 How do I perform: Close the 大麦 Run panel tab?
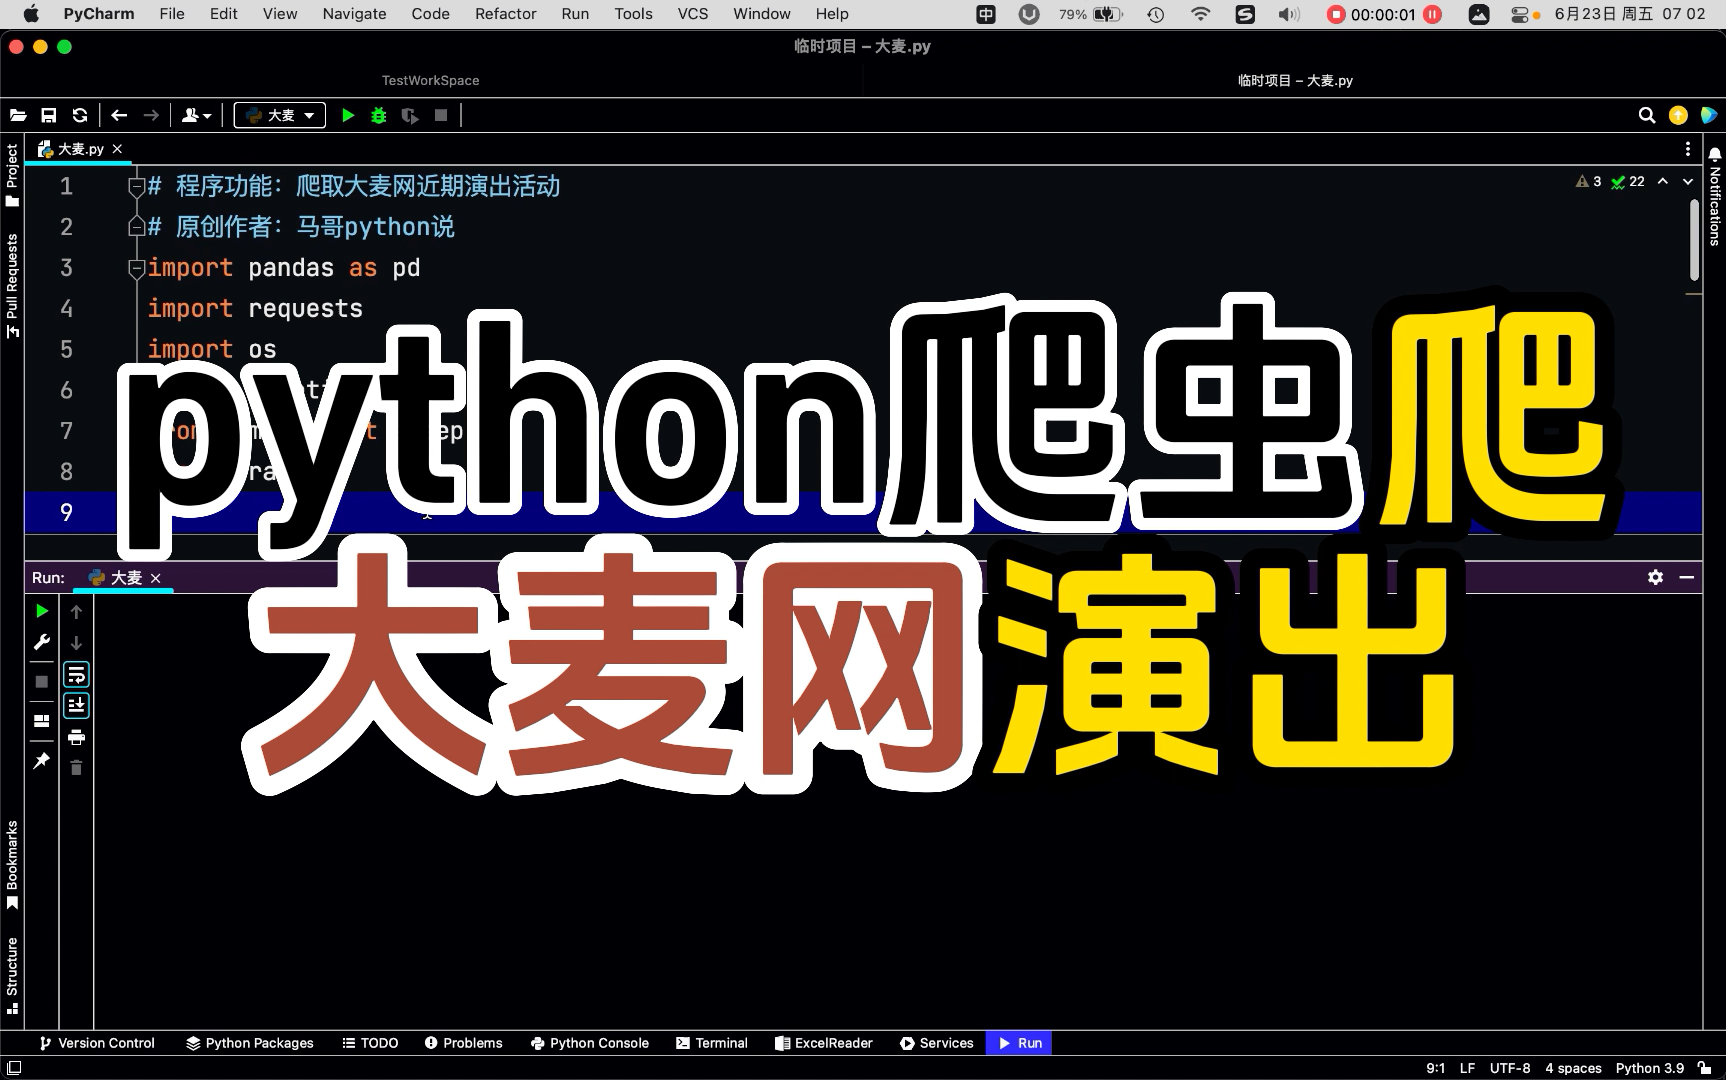[155, 578]
